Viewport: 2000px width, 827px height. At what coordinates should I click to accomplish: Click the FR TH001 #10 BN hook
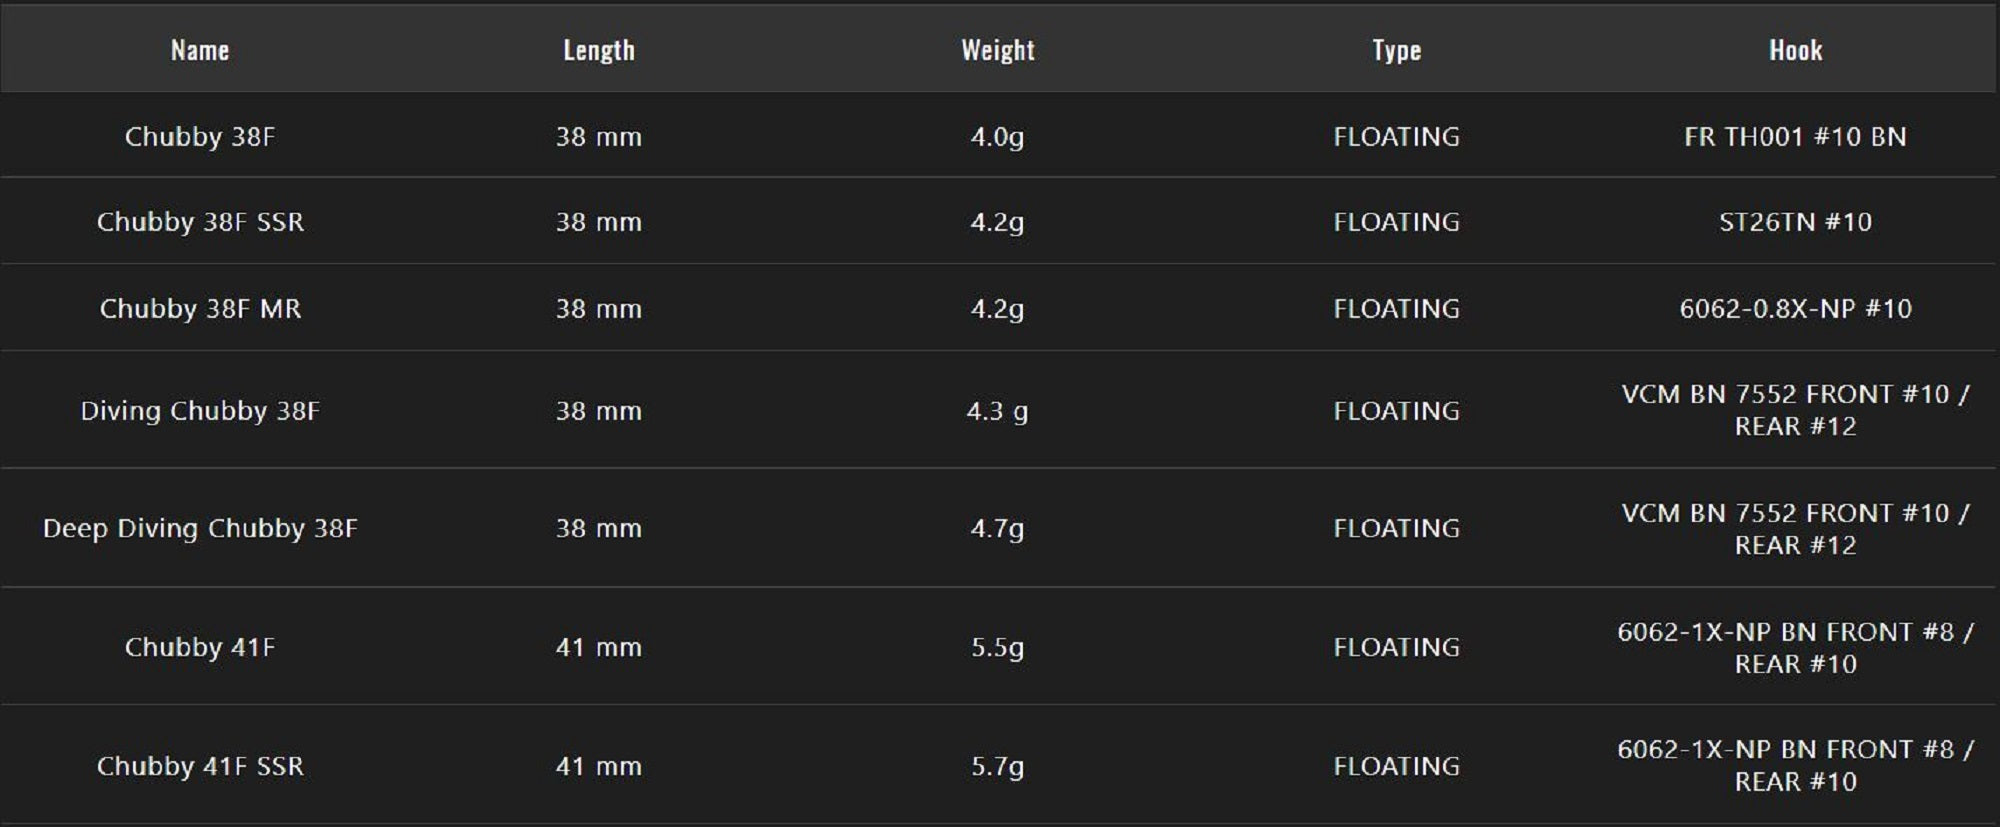pos(1795,137)
